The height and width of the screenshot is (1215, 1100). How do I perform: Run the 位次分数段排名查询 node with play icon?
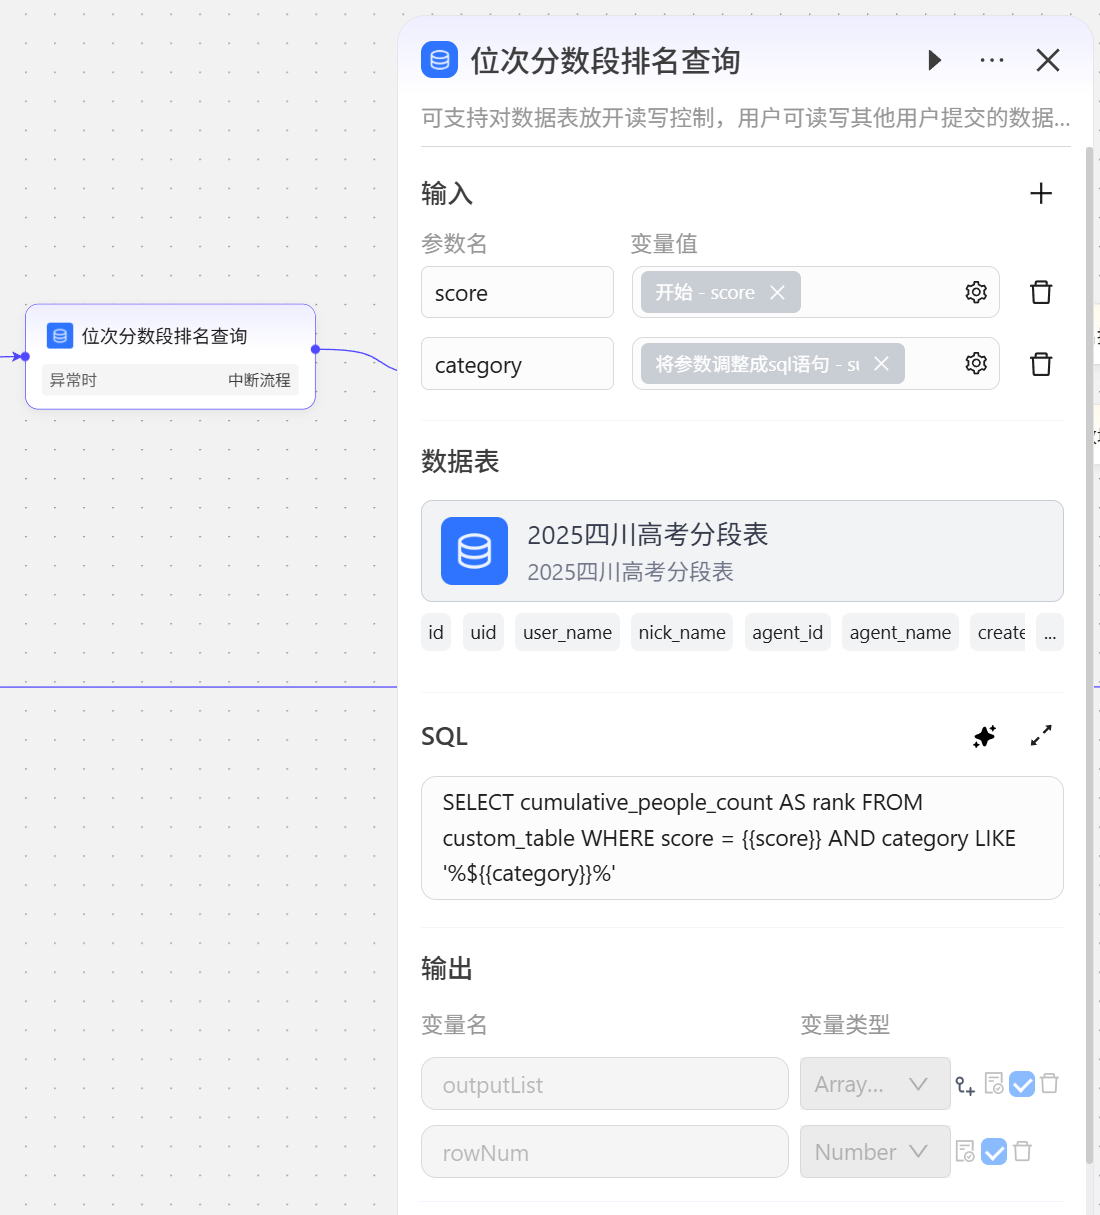coord(934,60)
